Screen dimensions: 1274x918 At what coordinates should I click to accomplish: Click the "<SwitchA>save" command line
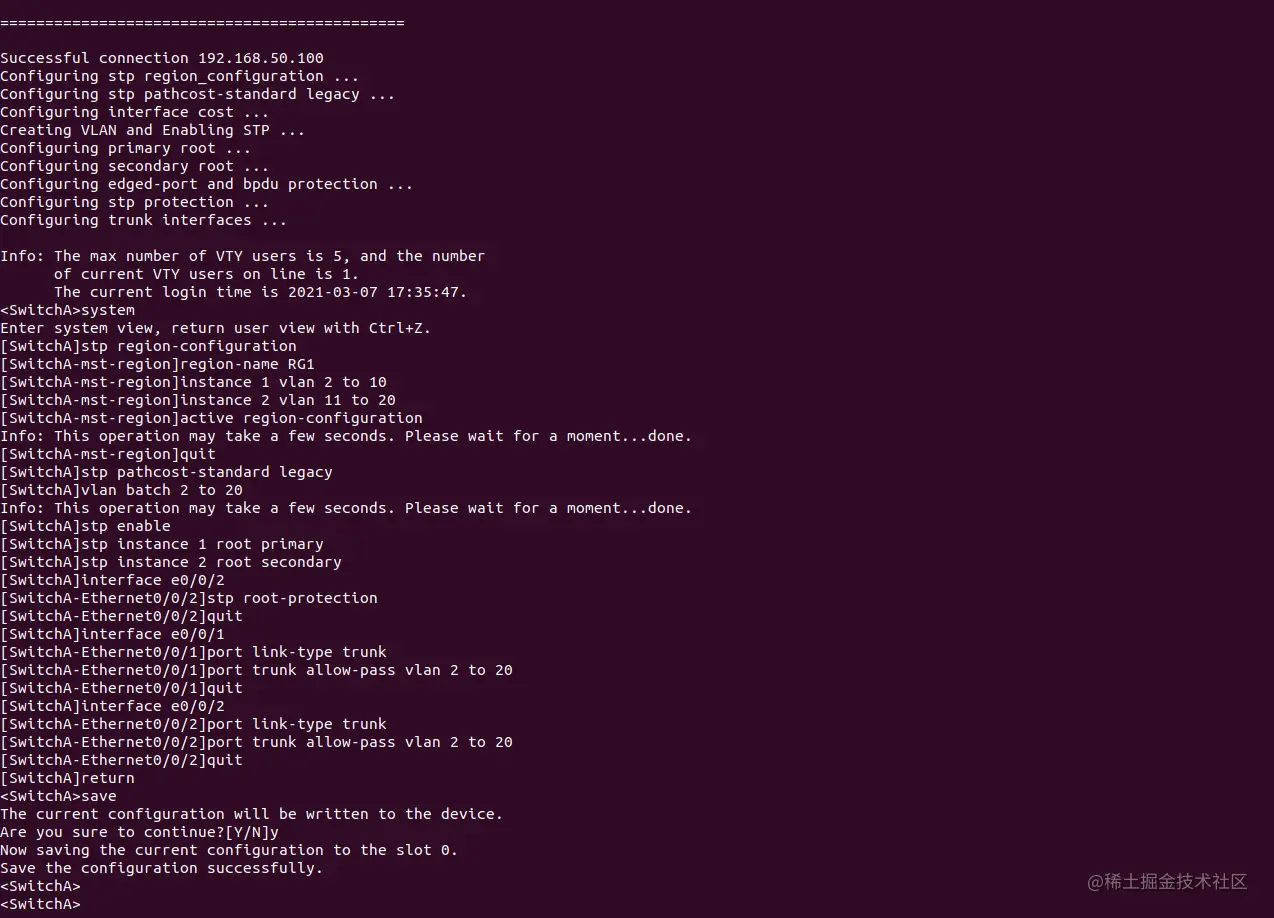[x=58, y=796]
